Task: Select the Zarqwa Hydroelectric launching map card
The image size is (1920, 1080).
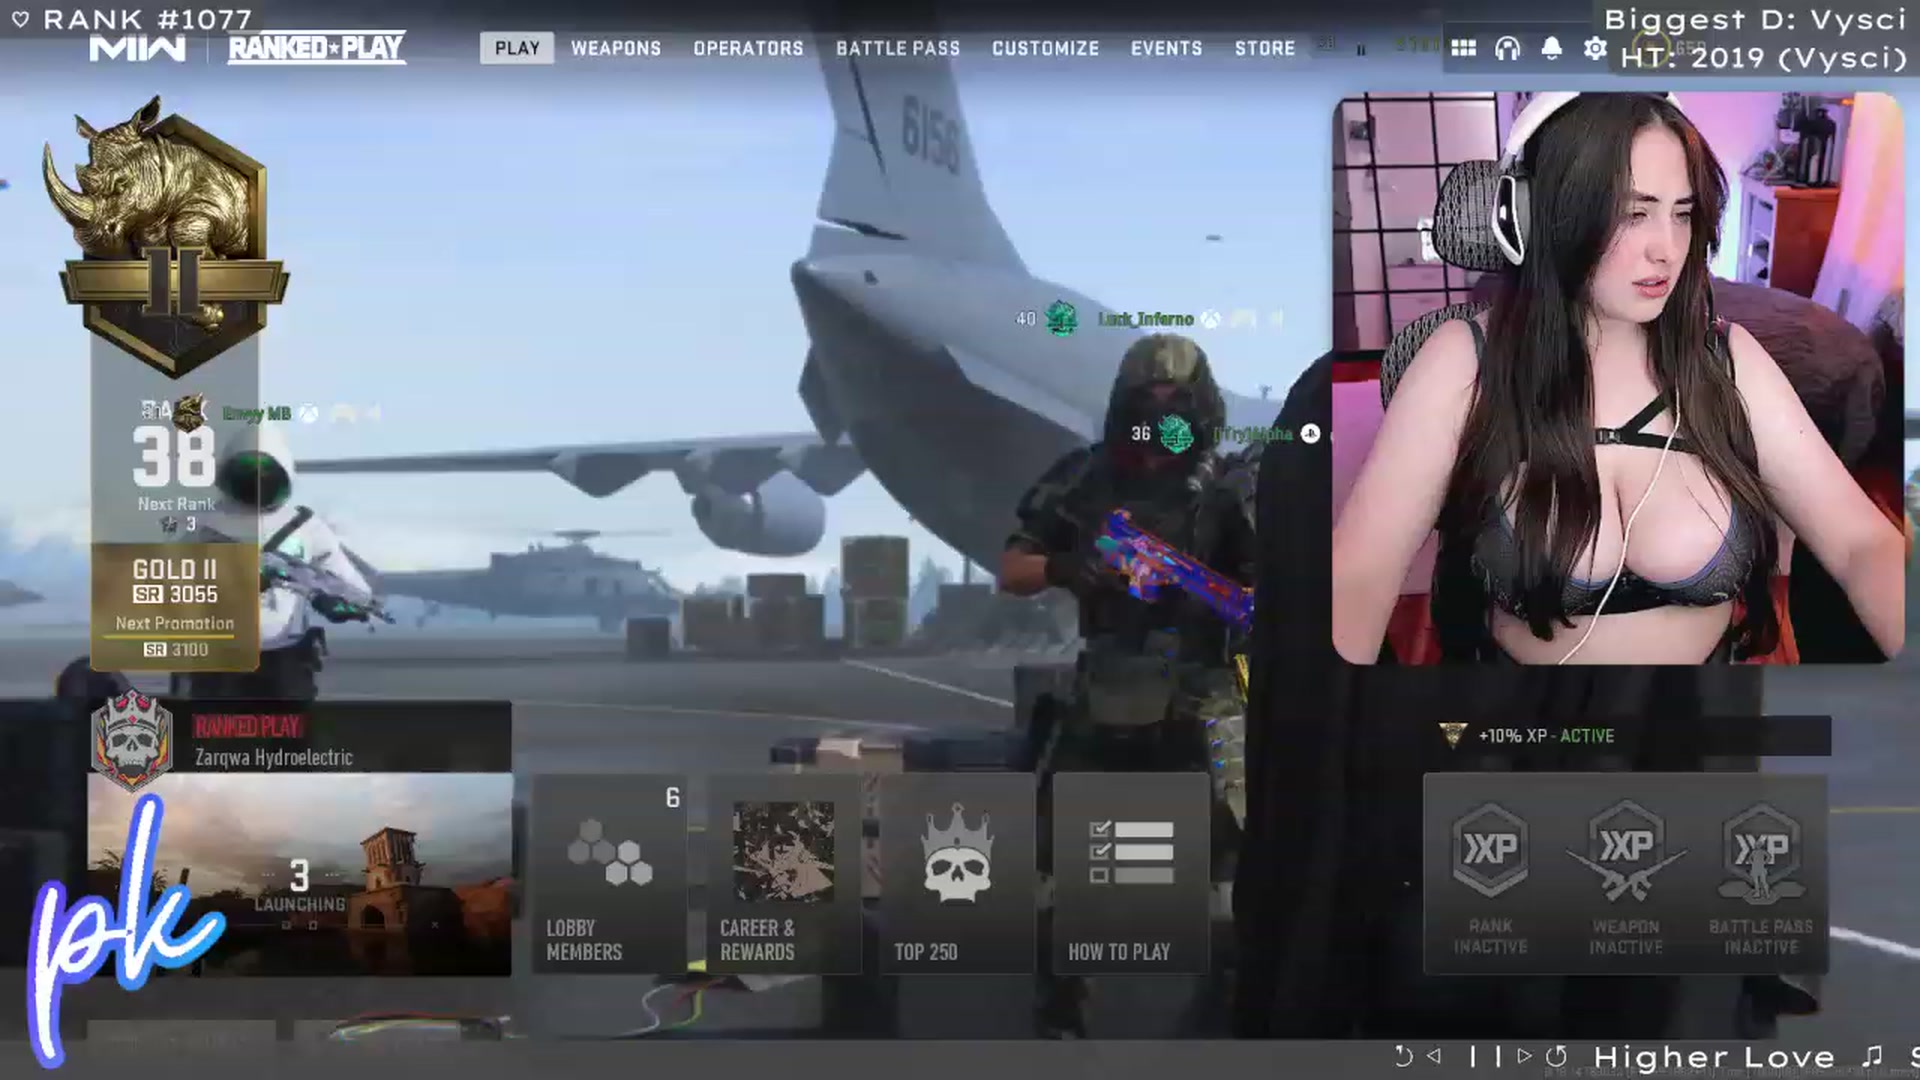Action: tap(300, 875)
